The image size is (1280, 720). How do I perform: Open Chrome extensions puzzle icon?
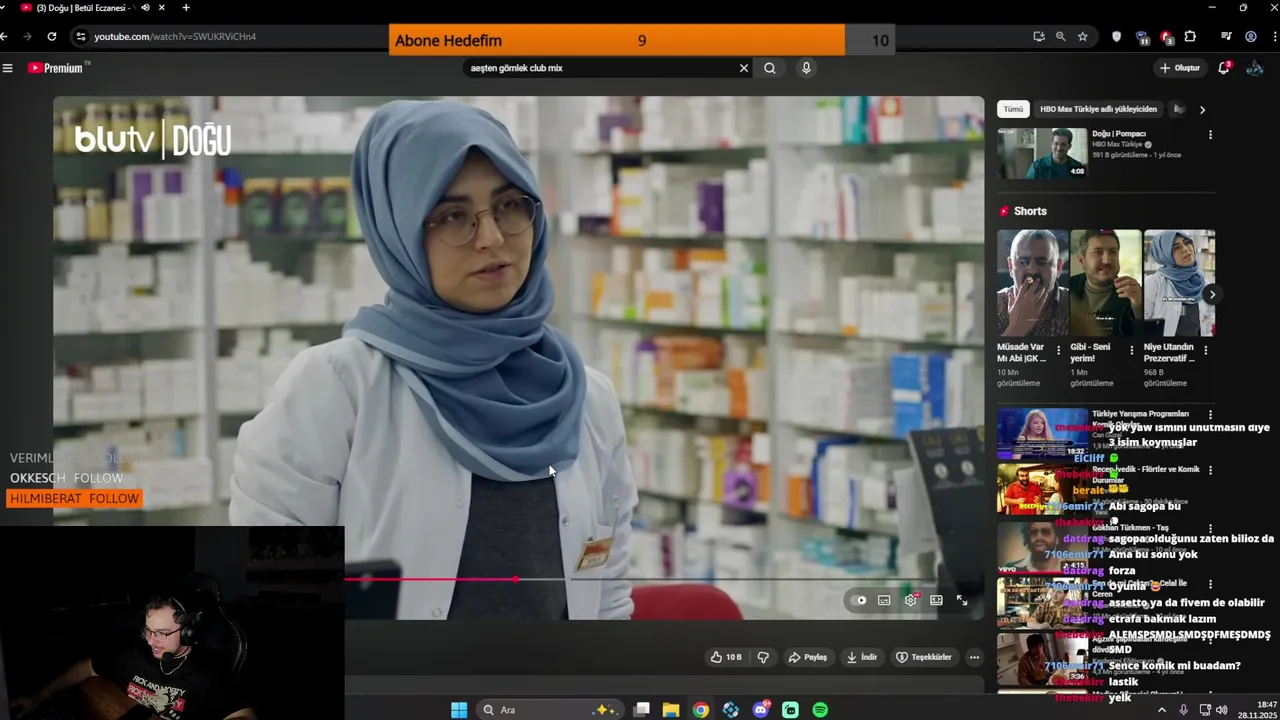(1190, 37)
